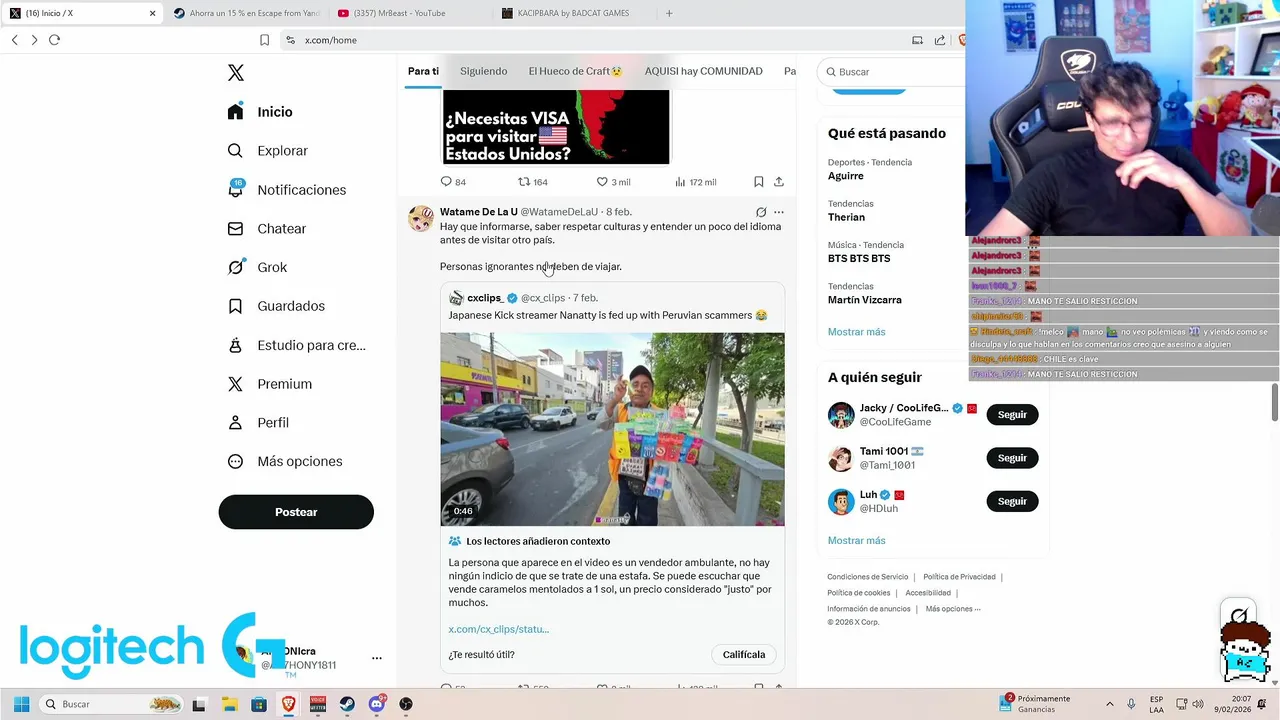Open AQUISI hay COMUNIDAD tab

tap(703, 71)
